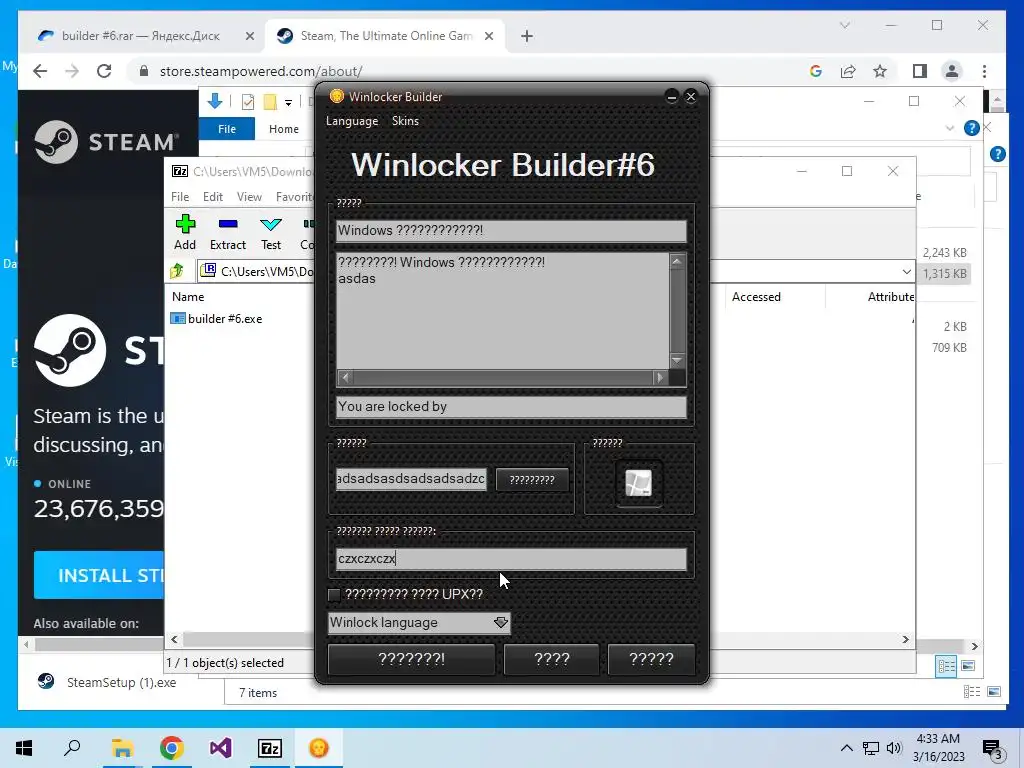This screenshot has width=1024, height=768.
Task: Click the 'czxczxczx' input field
Action: point(511,558)
